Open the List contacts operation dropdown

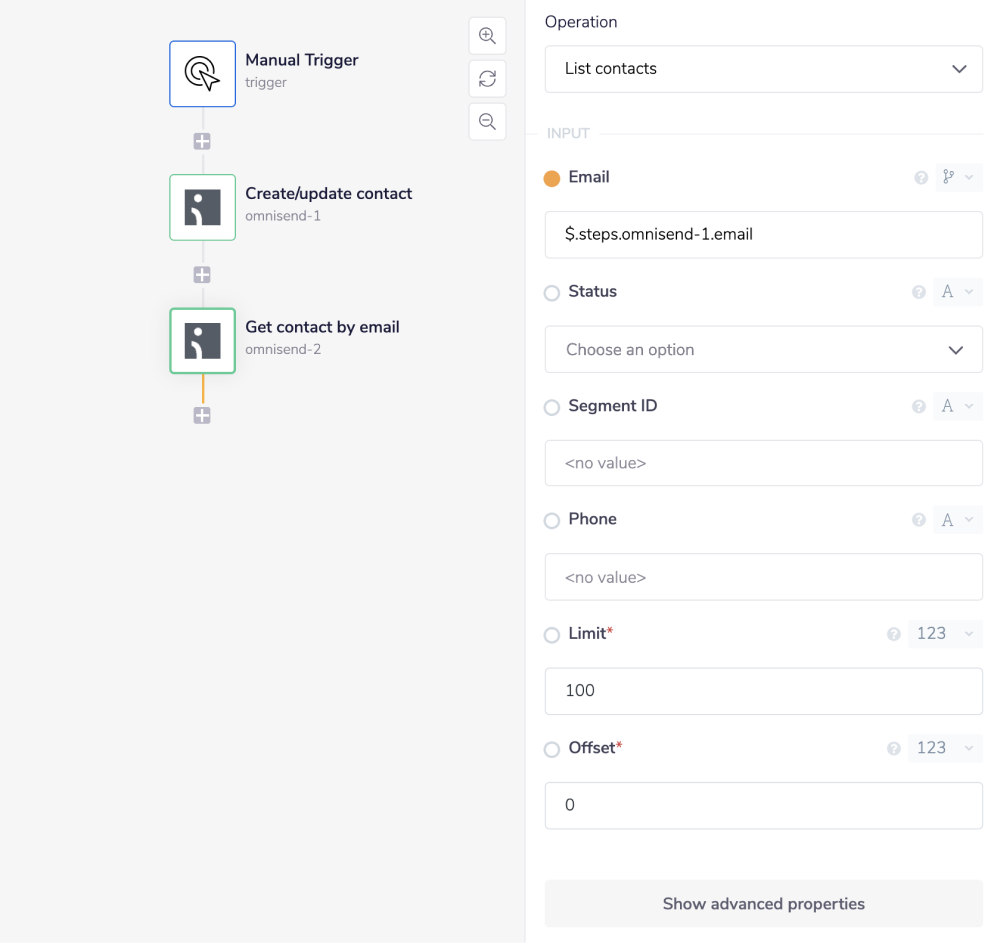click(763, 69)
